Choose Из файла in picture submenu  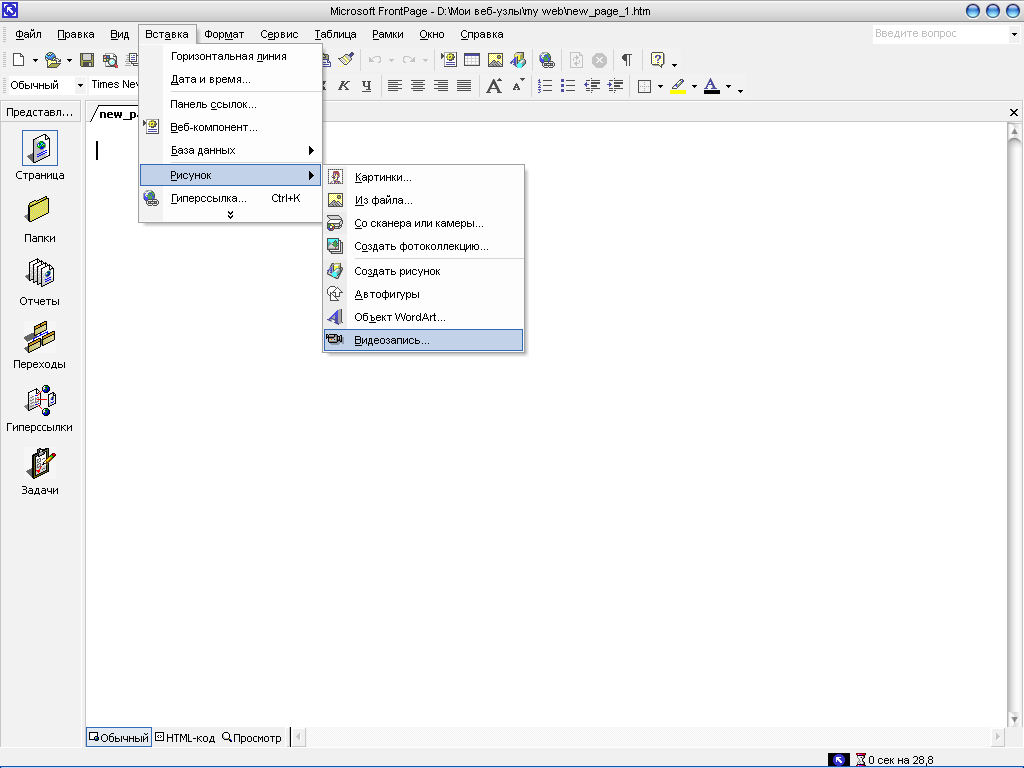pos(424,200)
